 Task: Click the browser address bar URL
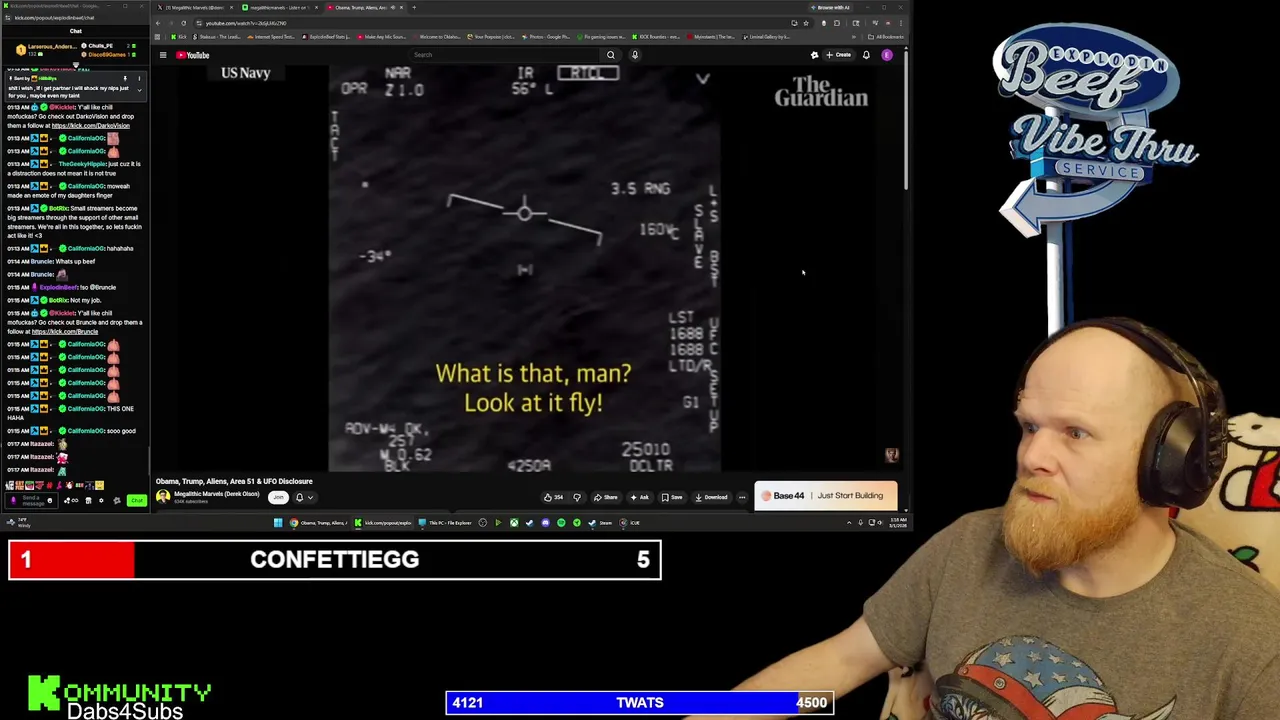pyautogui.click(x=246, y=23)
